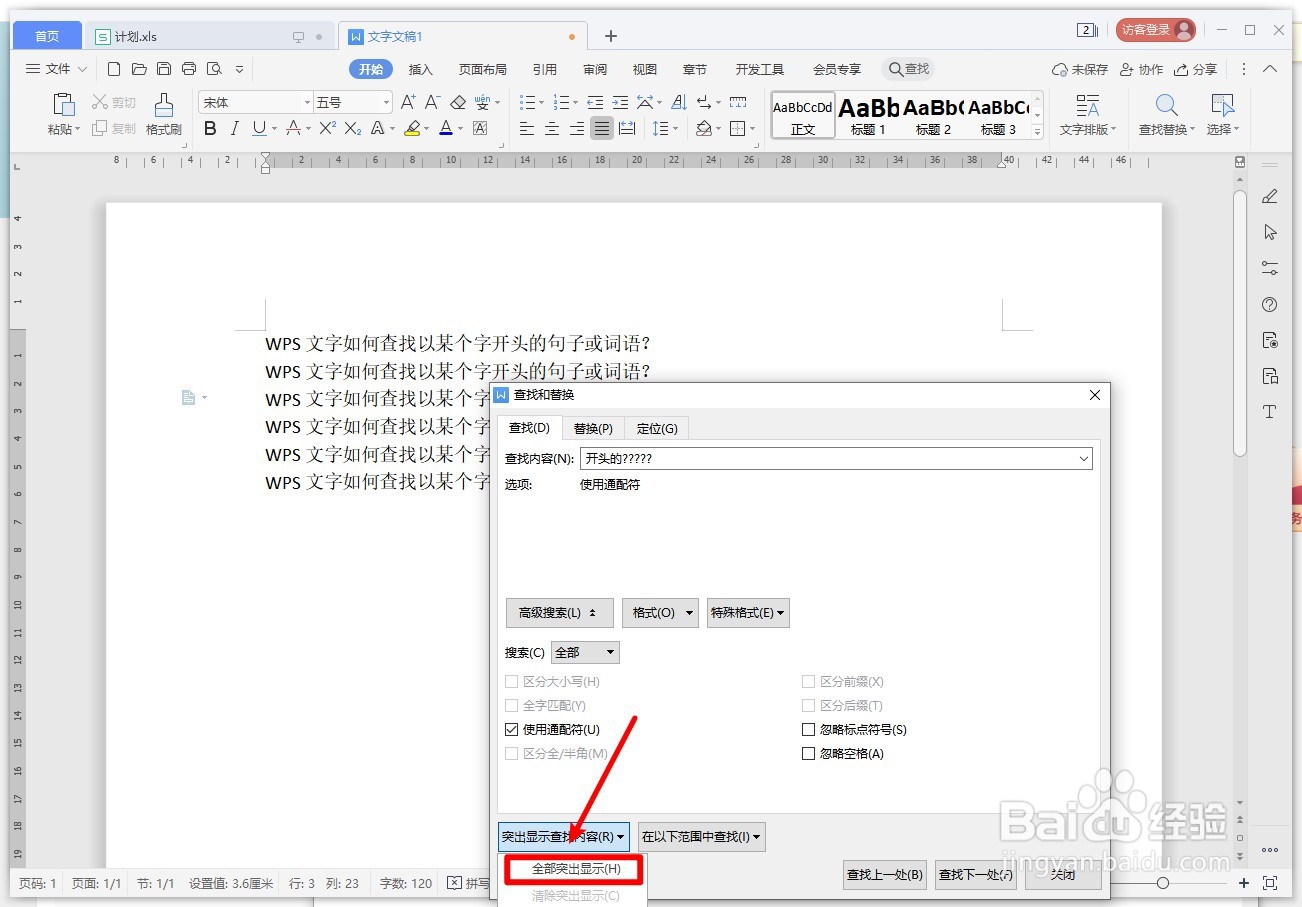
Task: Apply Superscript formatting
Action: tap(327, 128)
